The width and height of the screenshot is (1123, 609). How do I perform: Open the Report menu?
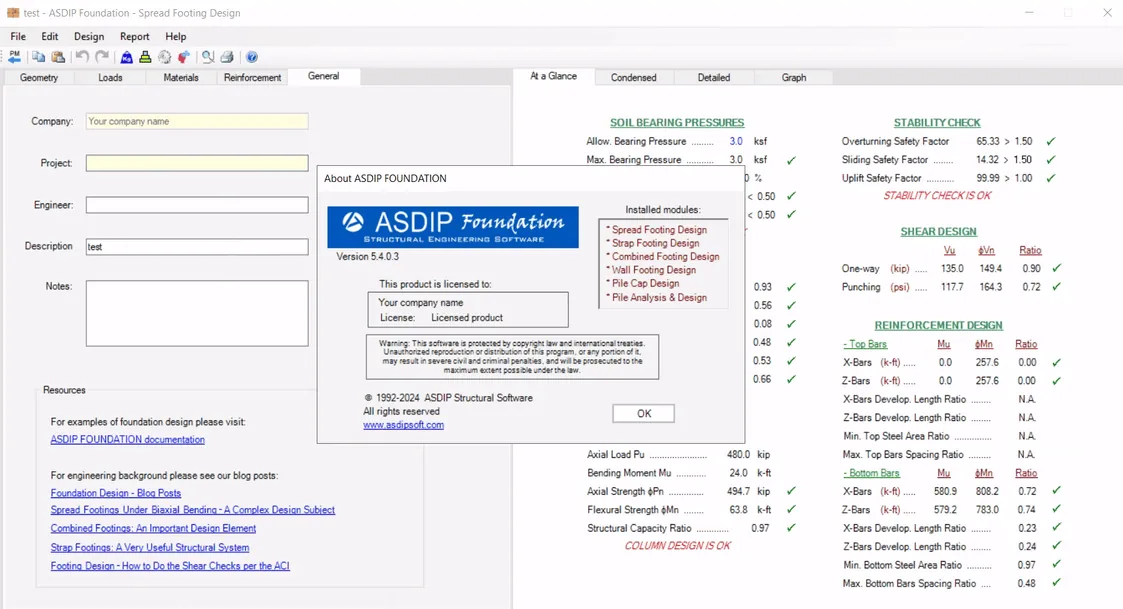click(x=135, y=37)
